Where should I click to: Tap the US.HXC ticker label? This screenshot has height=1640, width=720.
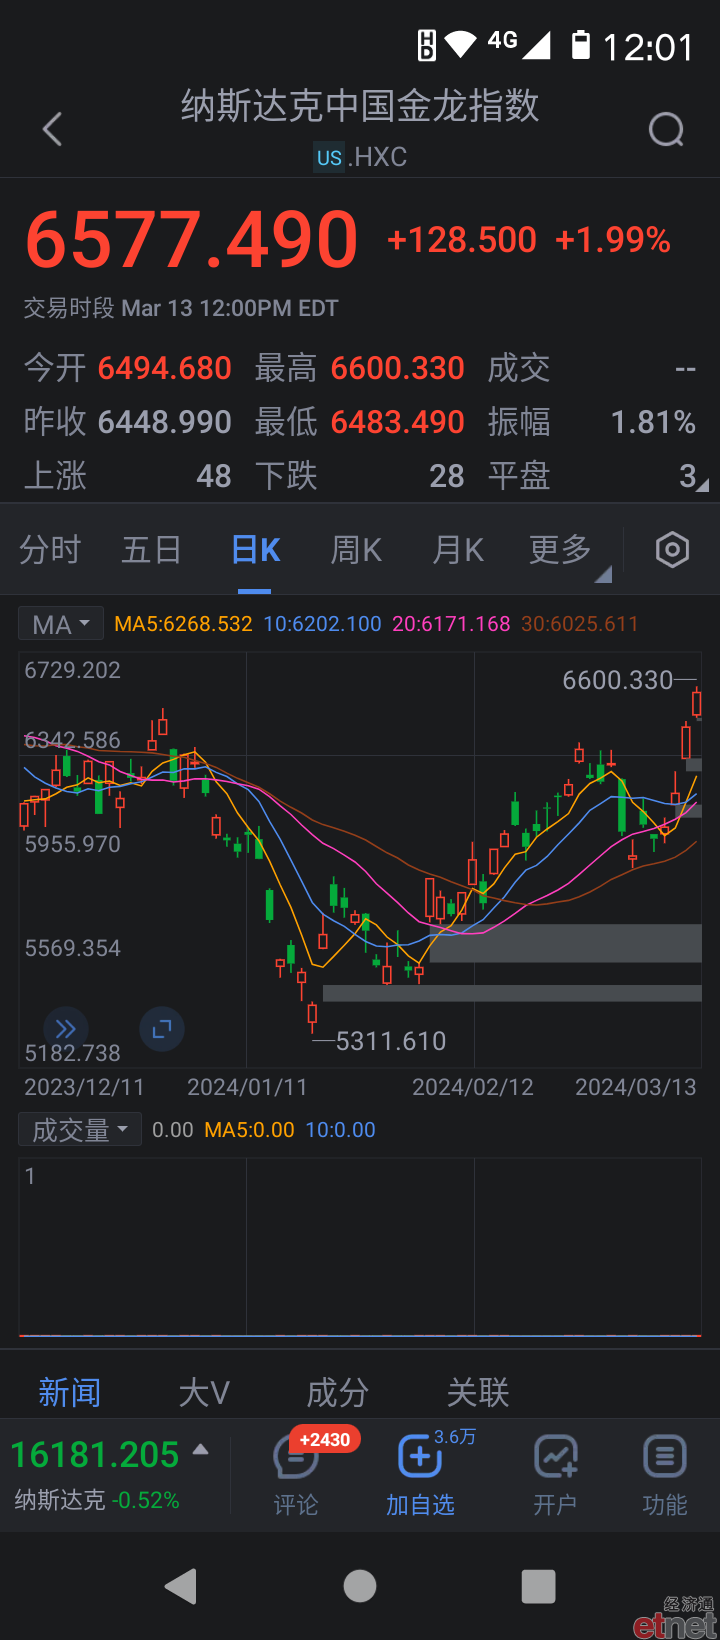tap(360, 157)
